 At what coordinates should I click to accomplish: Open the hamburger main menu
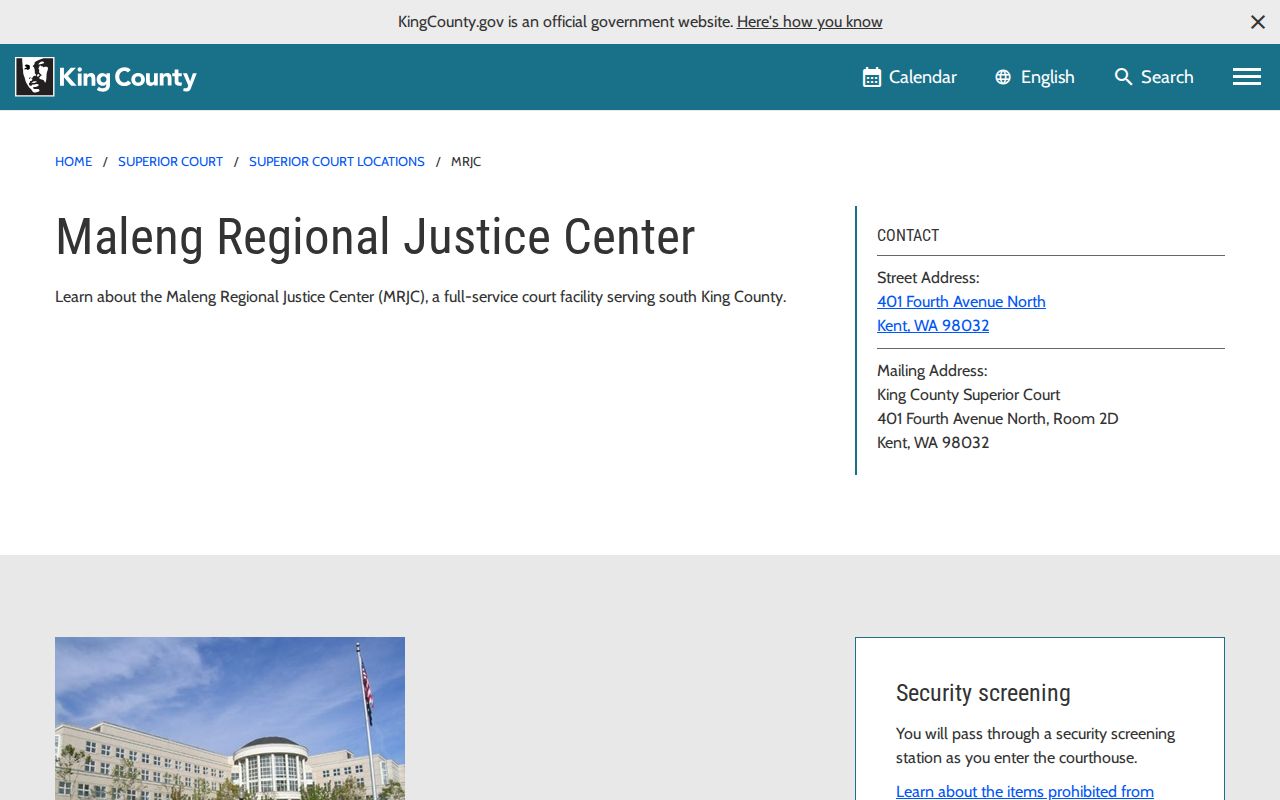tap(1247, 77)
